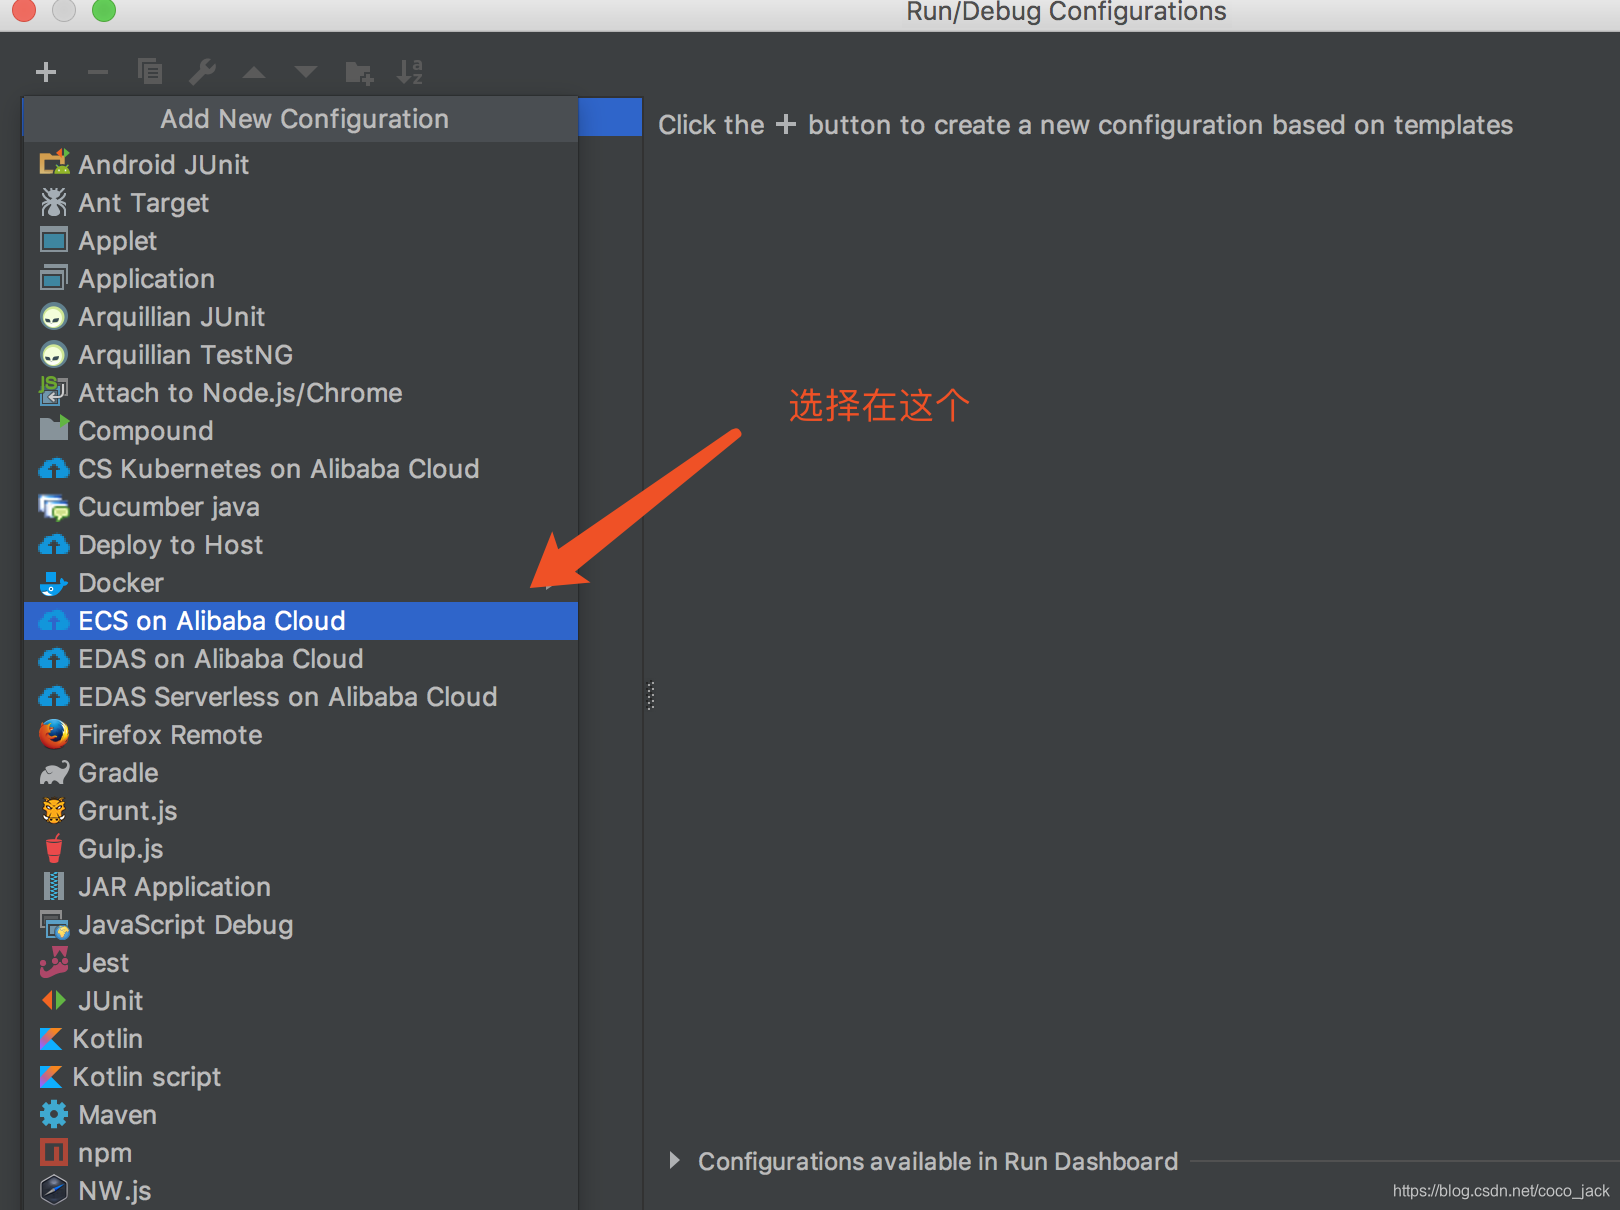
Task: Select CS Kubernetes on Alibaba Cloud
Action: (x=301, y=469)
